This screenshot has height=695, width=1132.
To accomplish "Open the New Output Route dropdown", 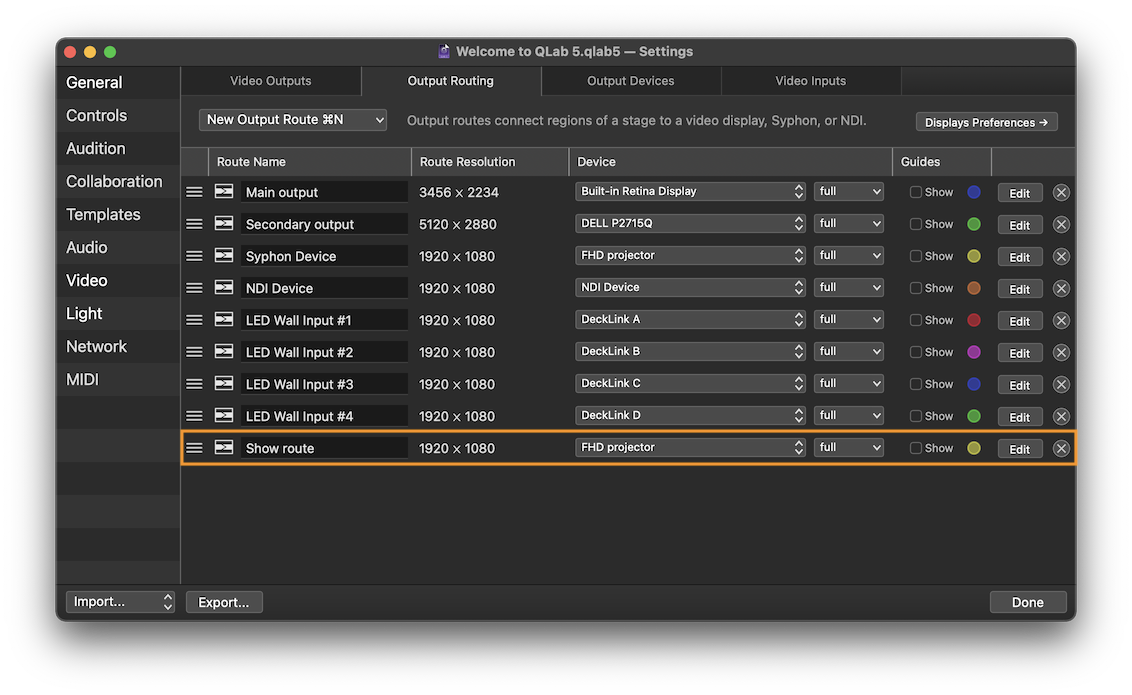I will click(x=292, y=120).
